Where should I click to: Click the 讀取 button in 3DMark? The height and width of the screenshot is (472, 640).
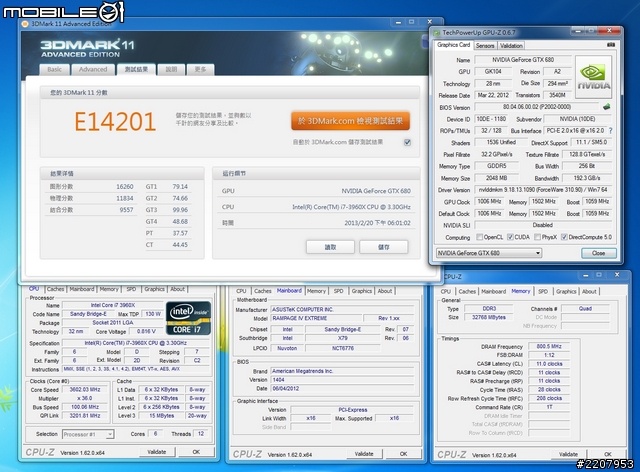[330, 247]
